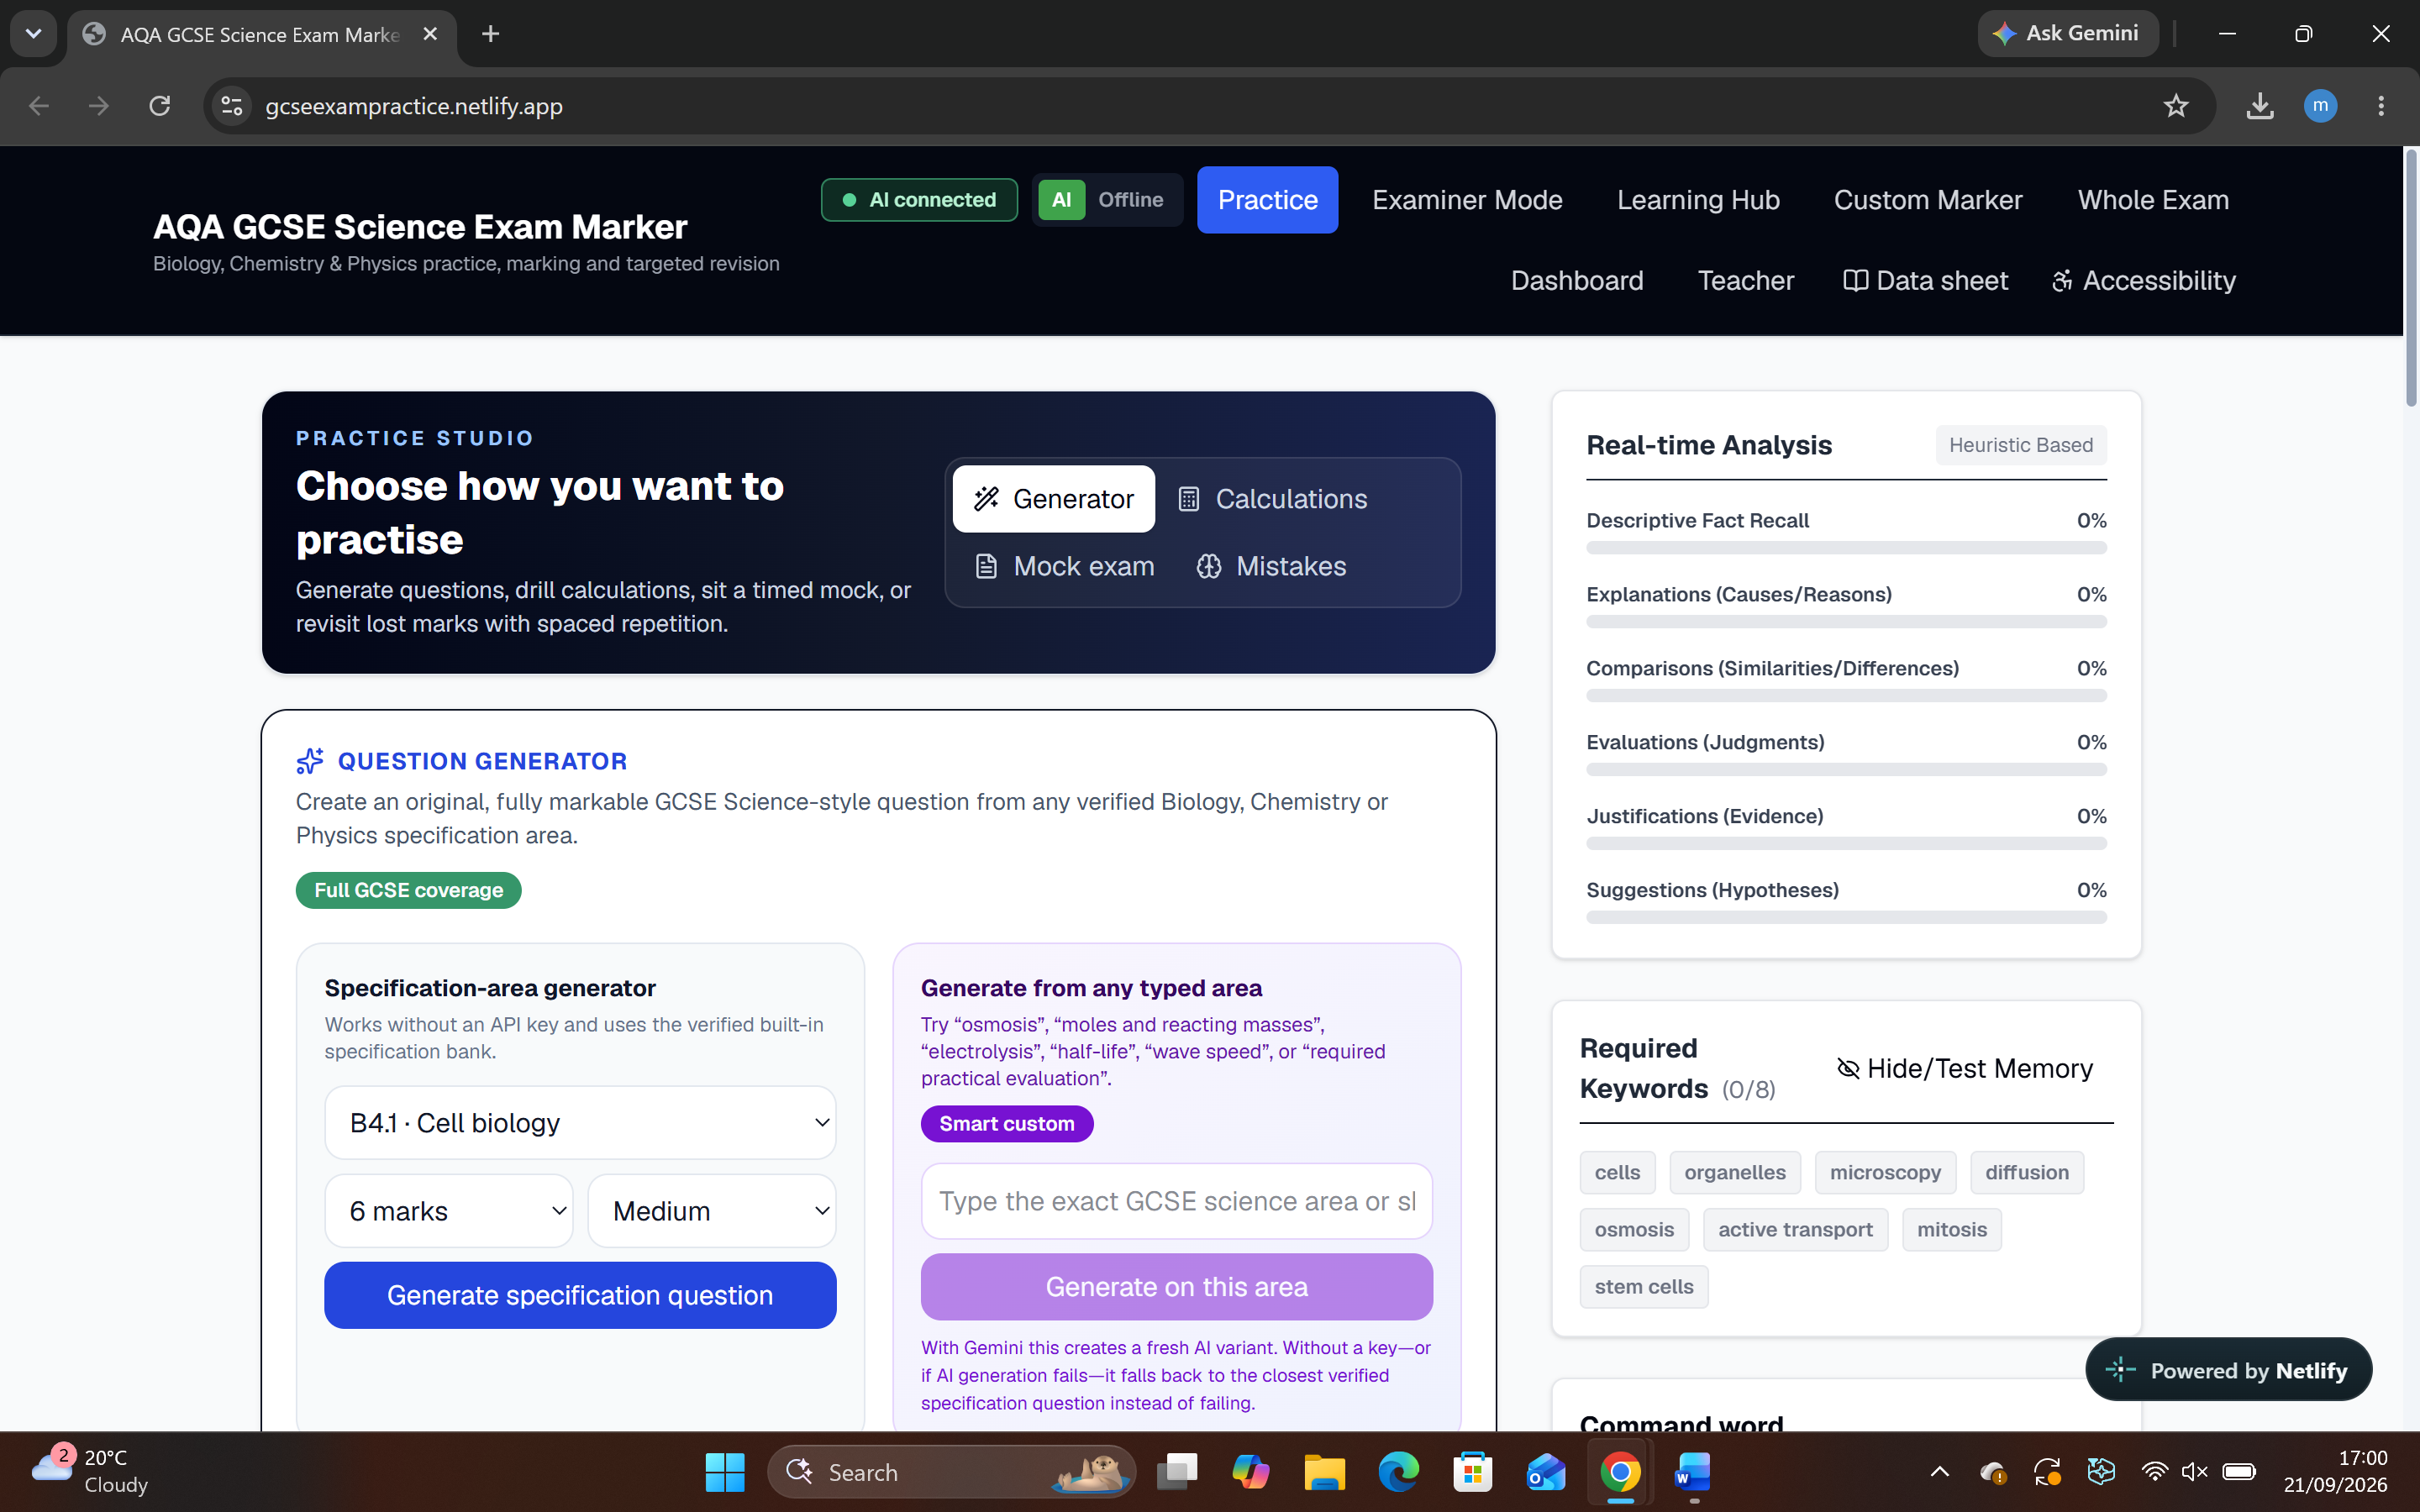The width and height of the screenshot is (2420, 1512).
Task: Go to the Learning Hub page
Action: pyautogui.click(x=1698, y=200)
